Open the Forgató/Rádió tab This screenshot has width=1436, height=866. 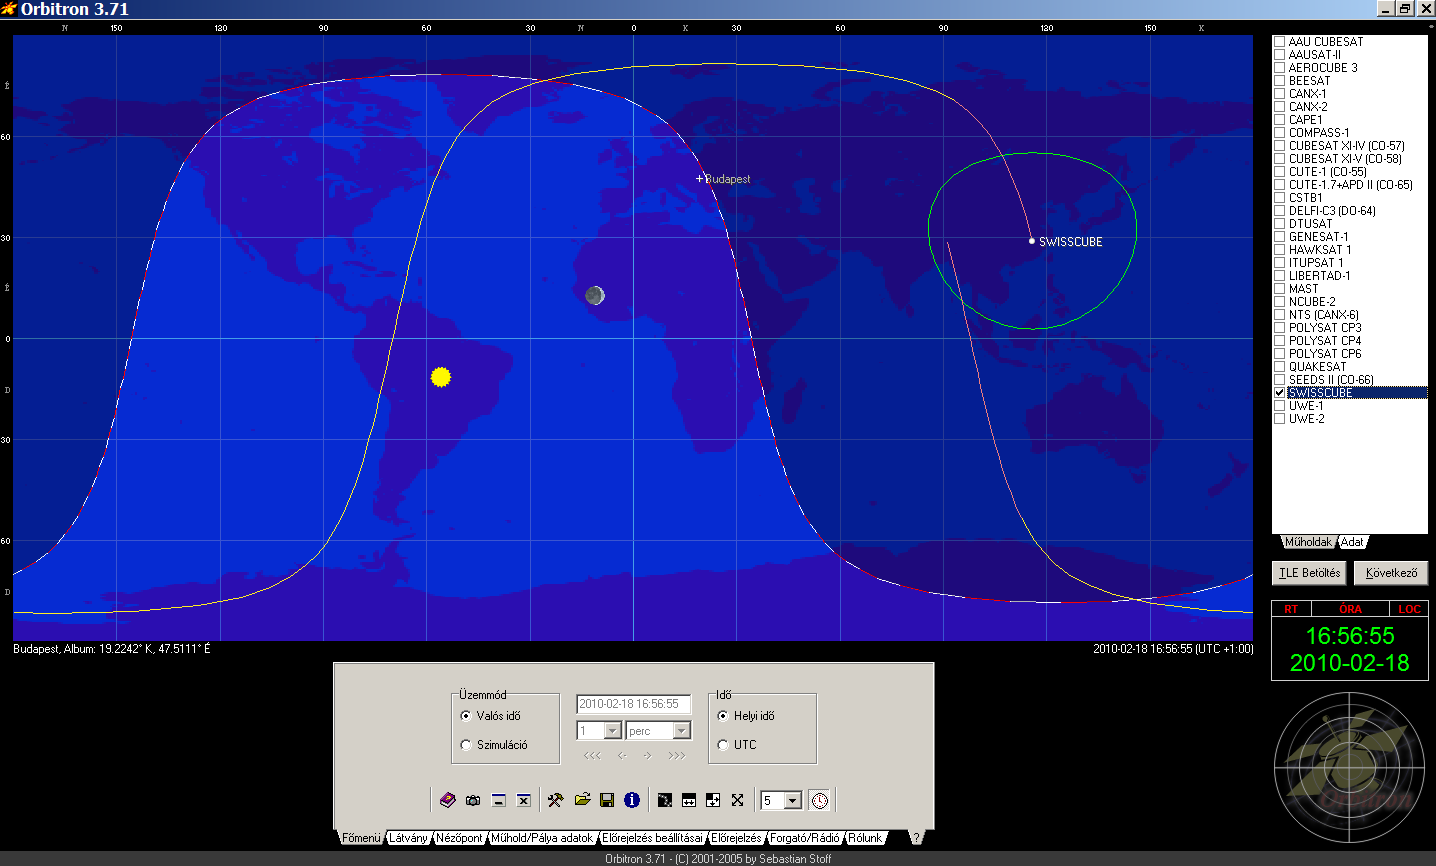coord(805,838)
